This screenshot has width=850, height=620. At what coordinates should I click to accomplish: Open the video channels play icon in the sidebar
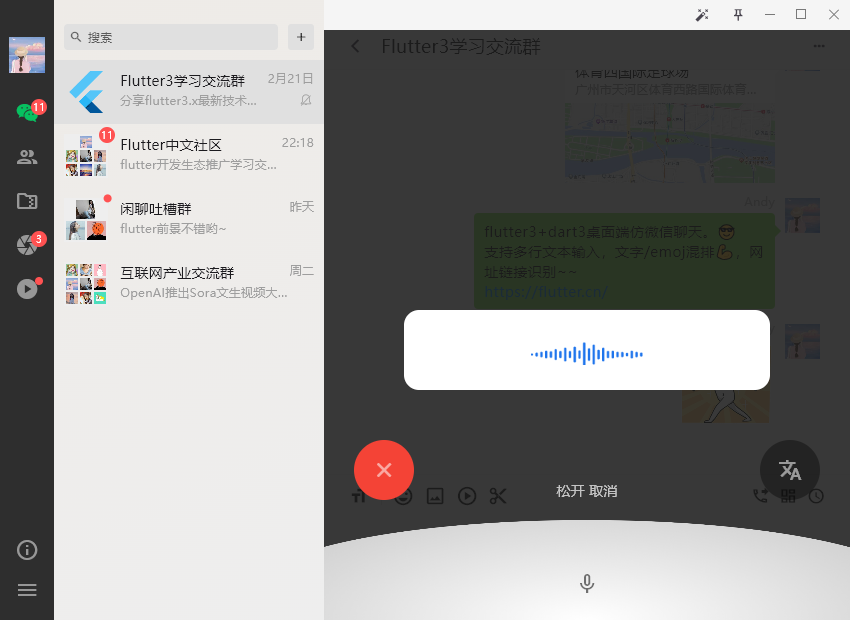(x=27, y=289)
